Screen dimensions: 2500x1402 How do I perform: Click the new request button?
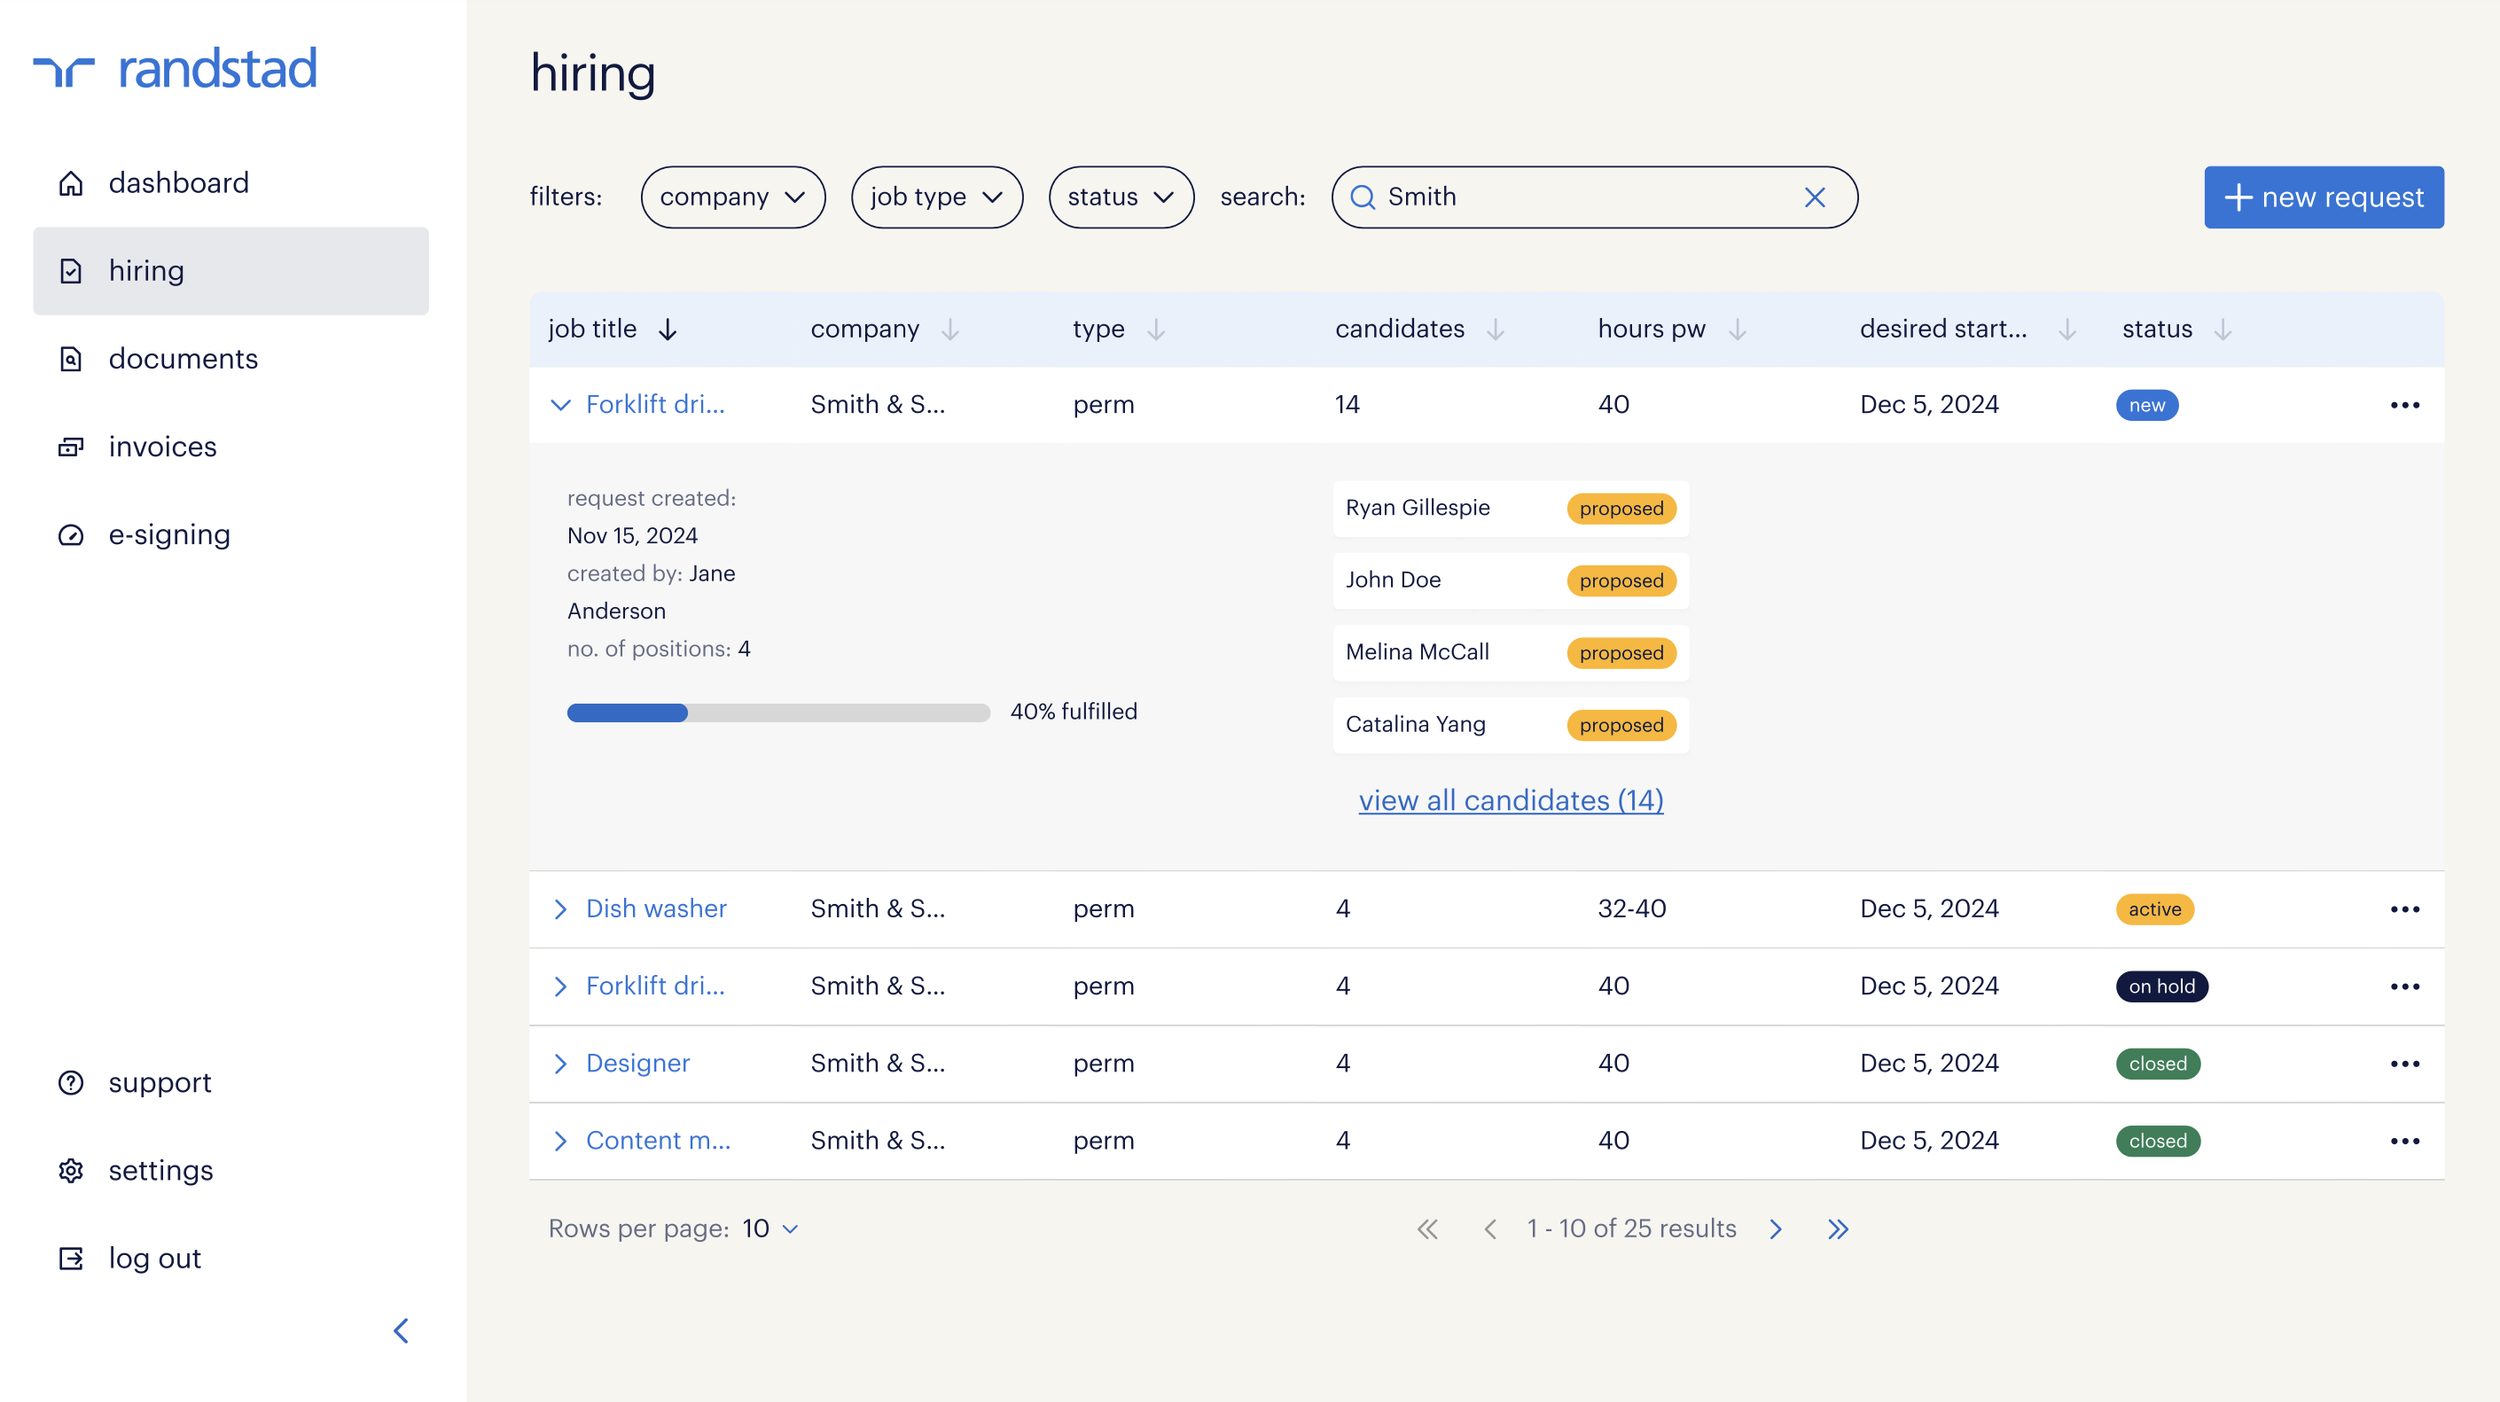point(2322,197)
